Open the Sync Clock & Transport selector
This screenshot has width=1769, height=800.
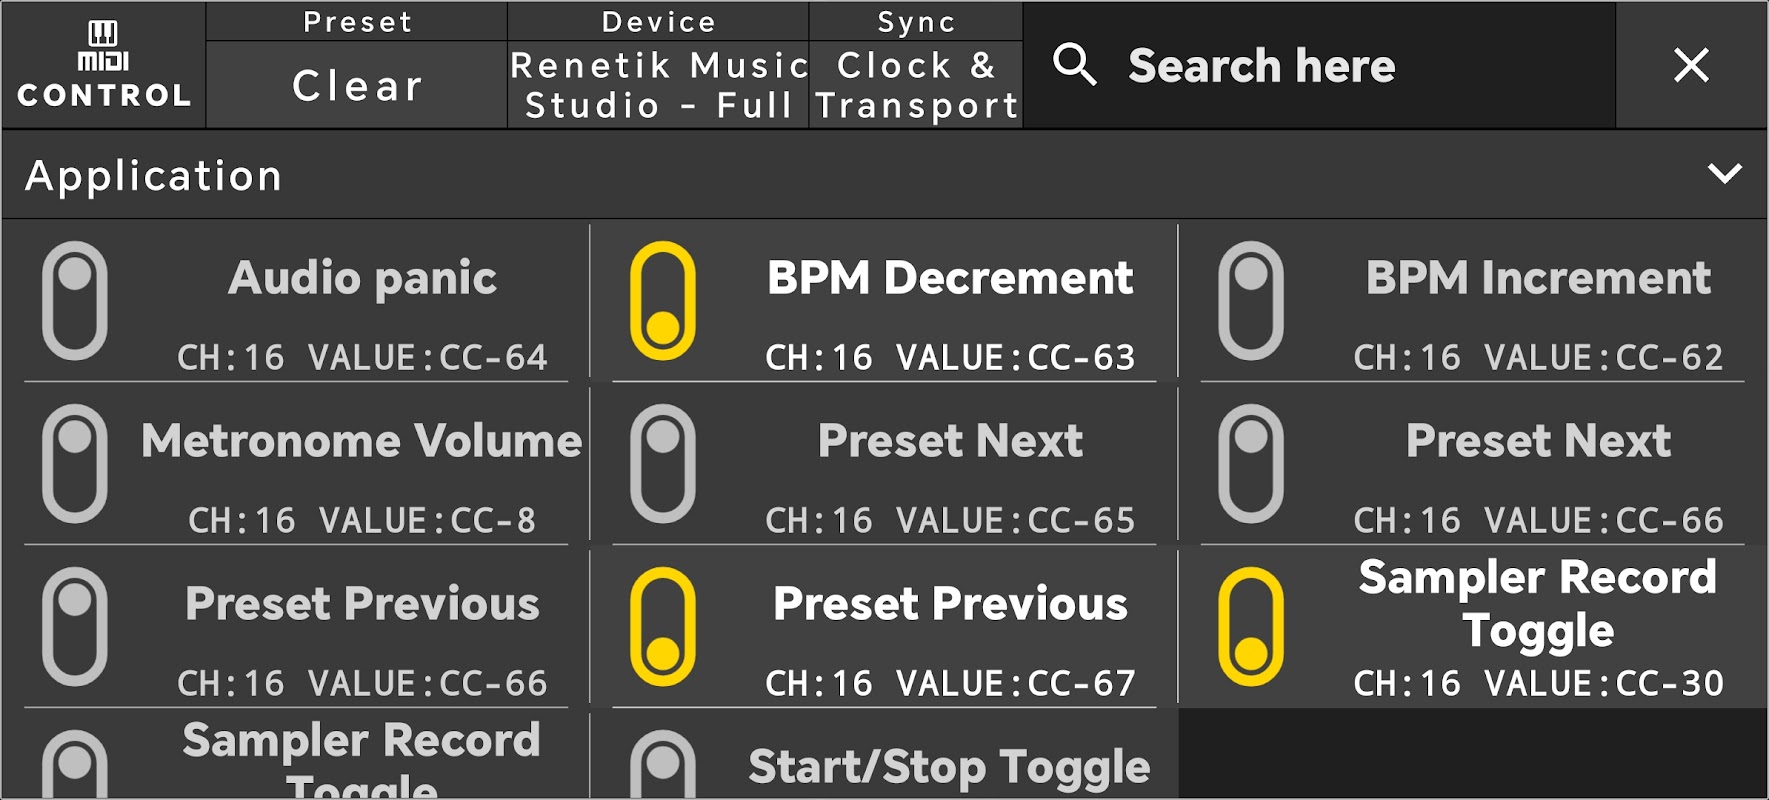916,85
